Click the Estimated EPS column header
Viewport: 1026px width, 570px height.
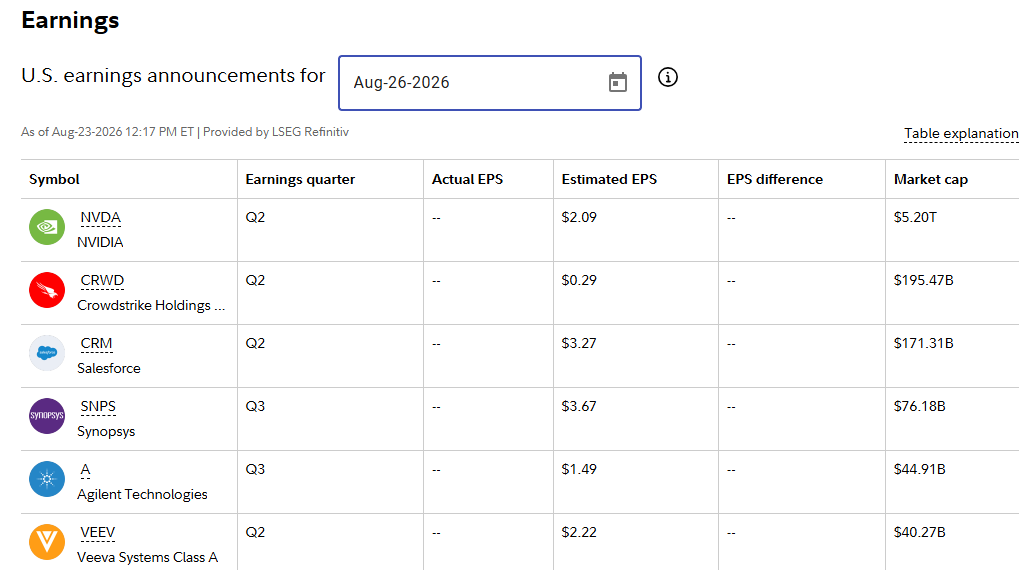tap(609, 179)
